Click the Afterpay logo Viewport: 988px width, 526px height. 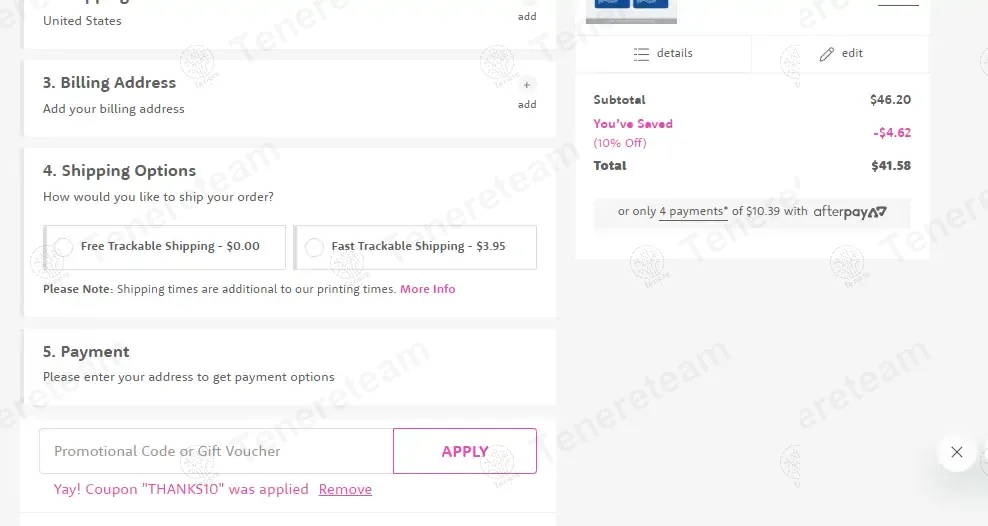[849, 212]
